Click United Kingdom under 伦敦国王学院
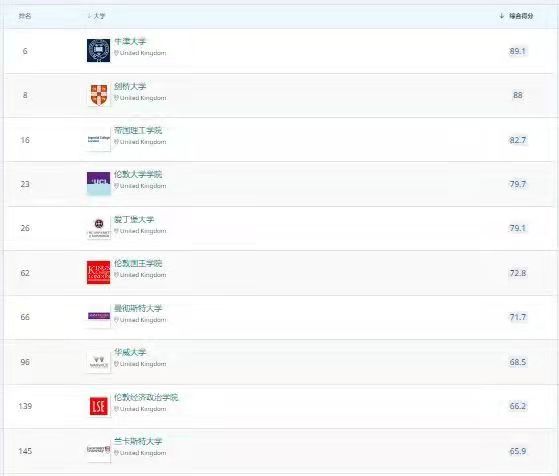Image resolution: width=559 pixels, height=476 pixels. point(143,275)
